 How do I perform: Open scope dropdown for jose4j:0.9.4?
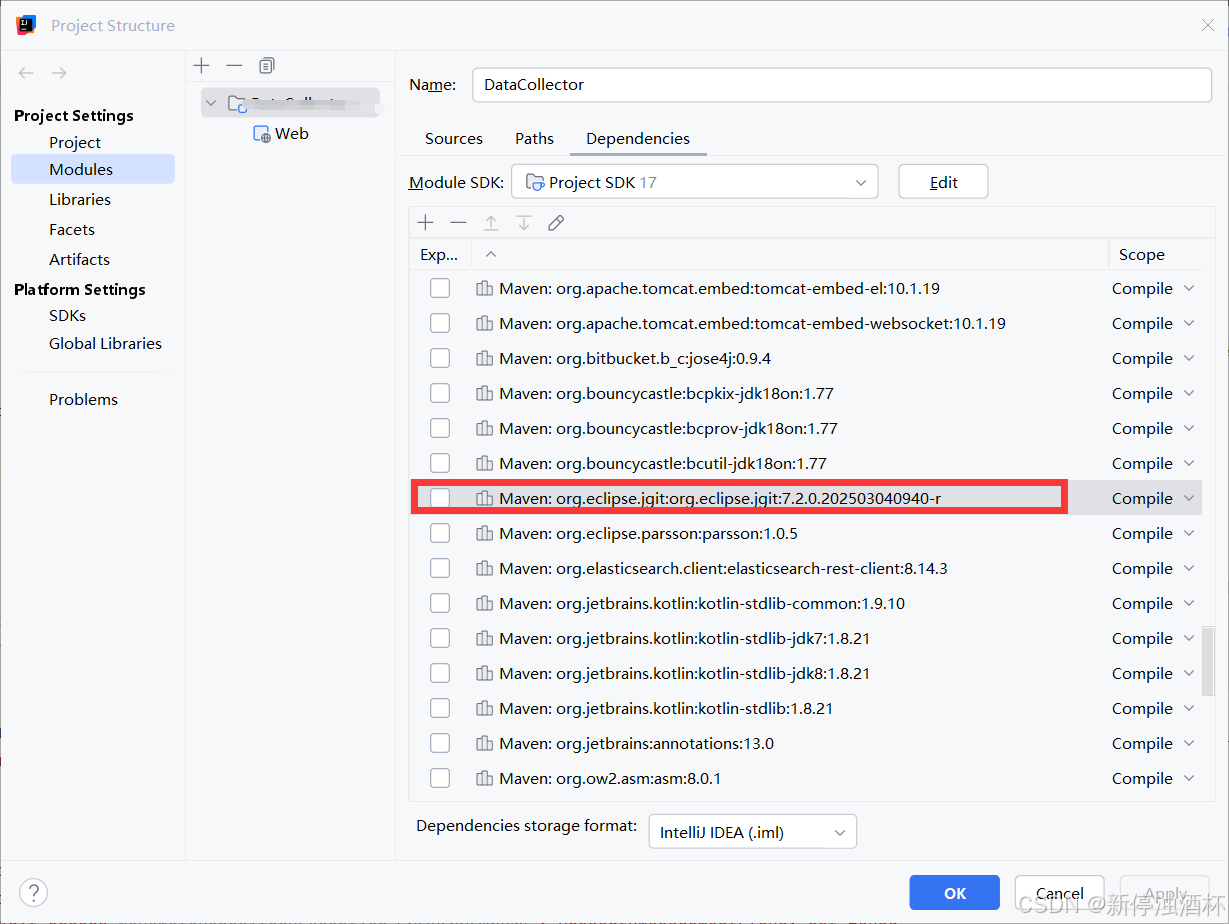point(1189,358)
